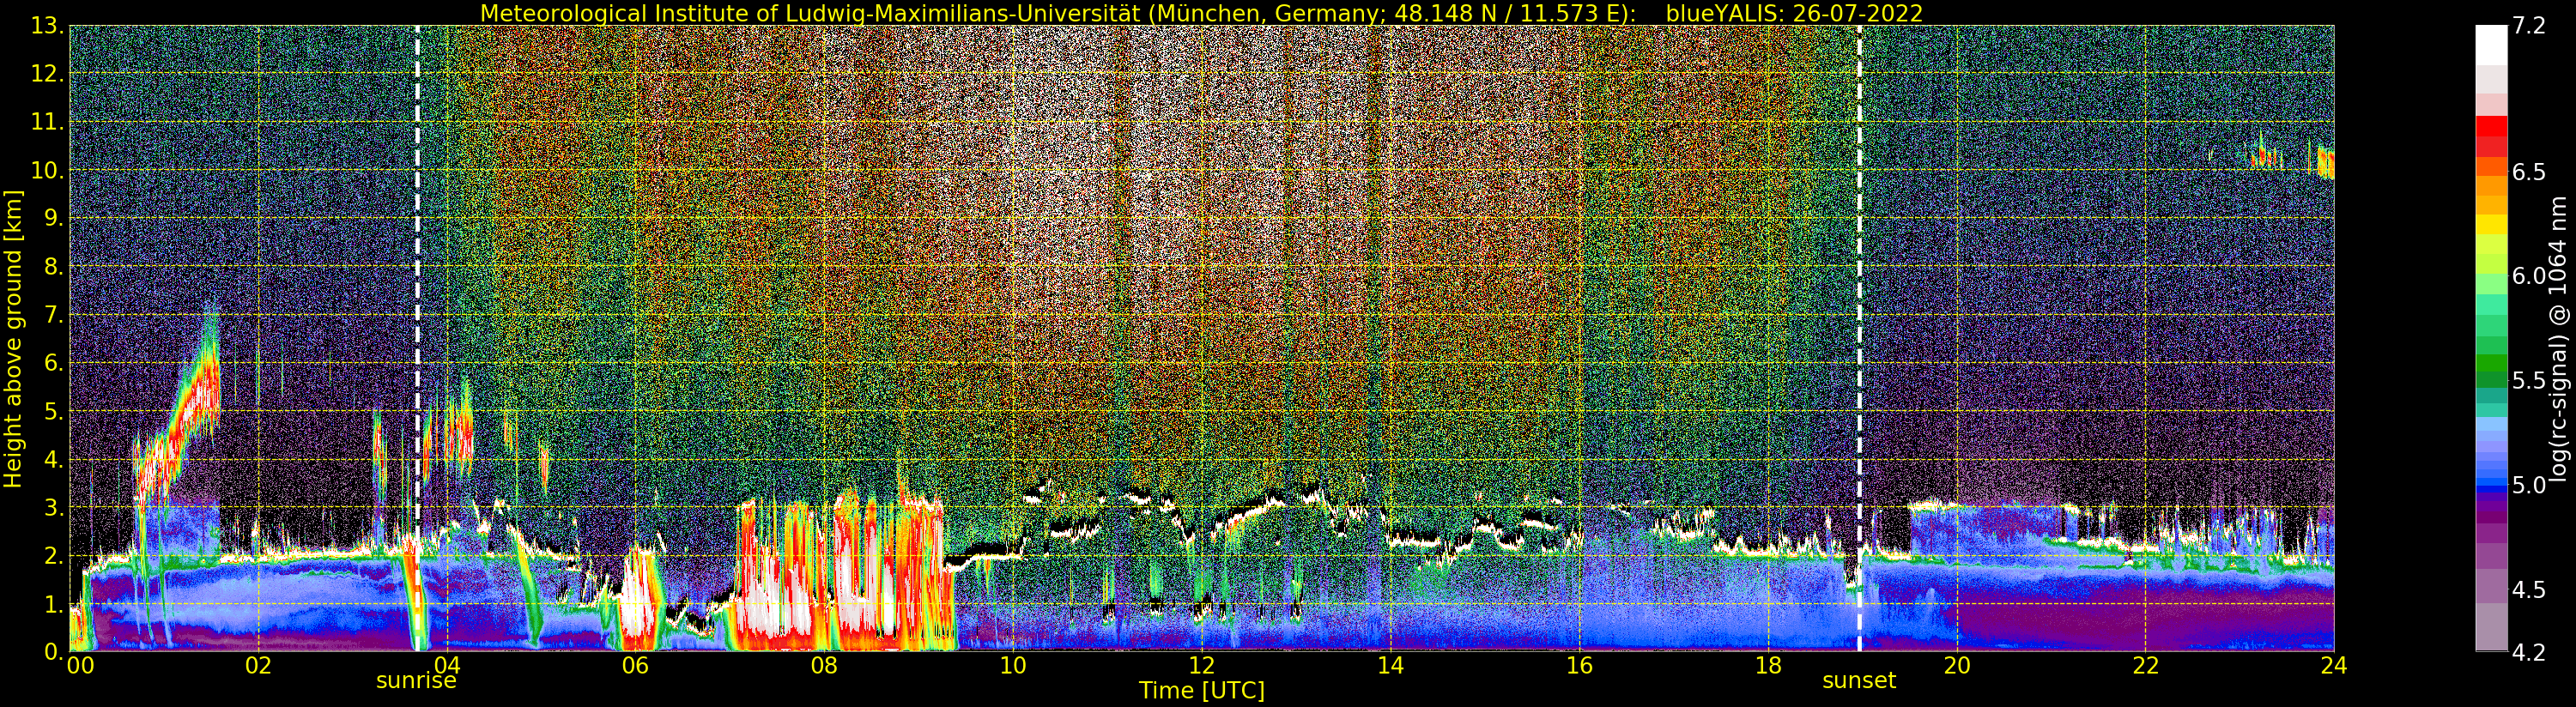Click the 'Meteorological Institute of Ludwig-Maximilians-Universität' title
The image size is (2576, 707).
[x=812, y=13]
